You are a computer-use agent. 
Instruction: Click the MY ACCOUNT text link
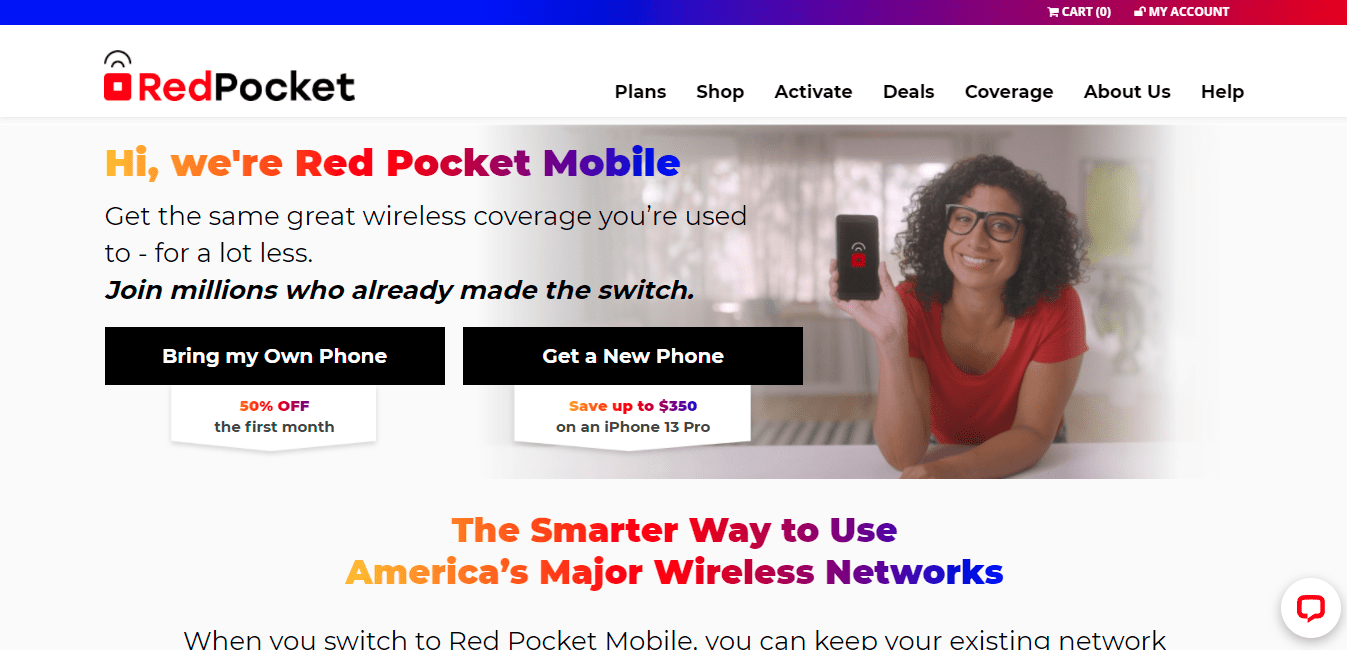1189,12
